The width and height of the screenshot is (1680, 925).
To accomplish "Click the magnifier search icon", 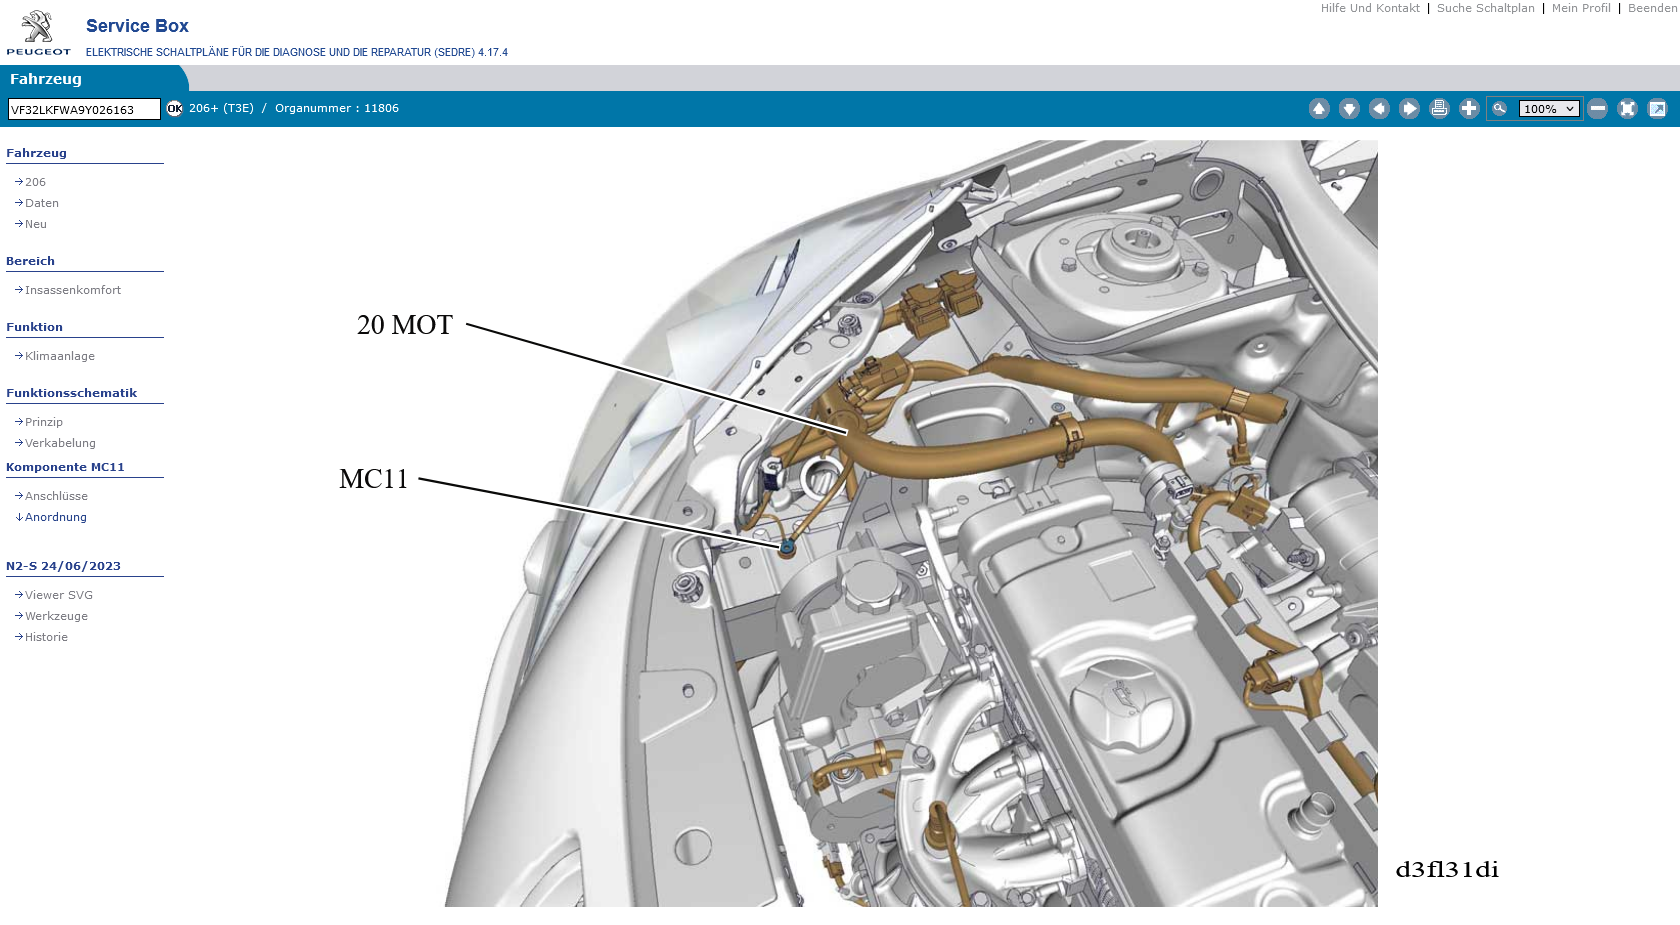I will pos(1499,109).
